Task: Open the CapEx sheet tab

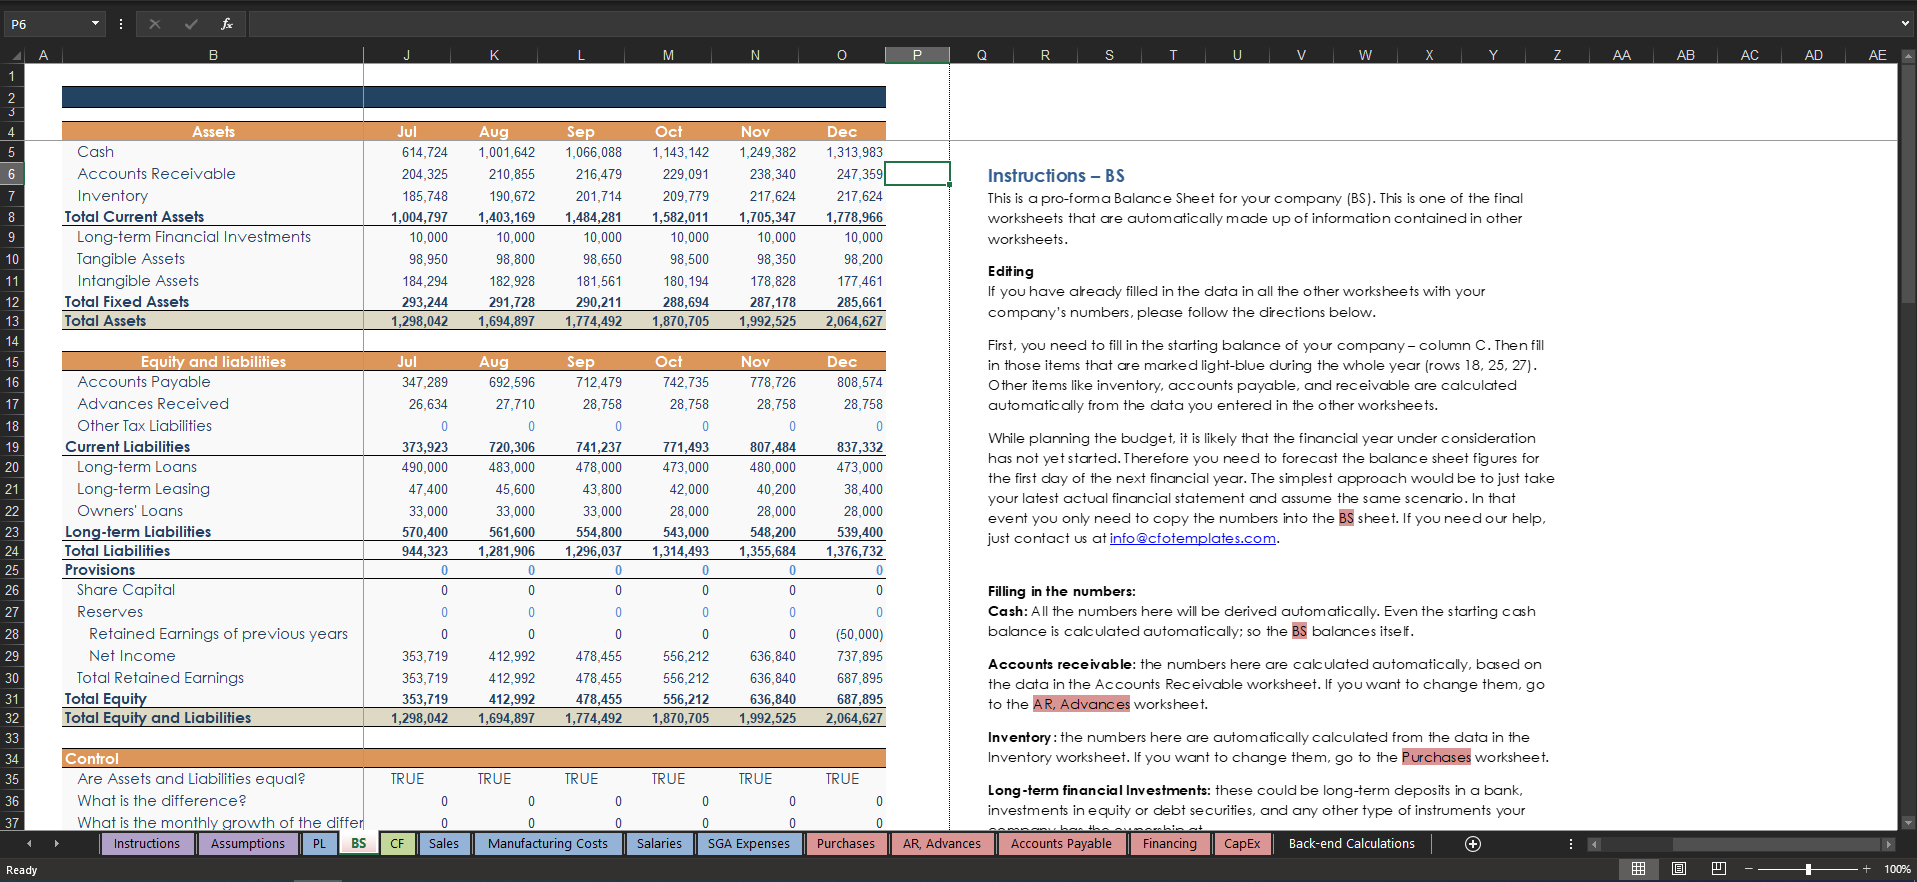Action: pos(1242,844)
